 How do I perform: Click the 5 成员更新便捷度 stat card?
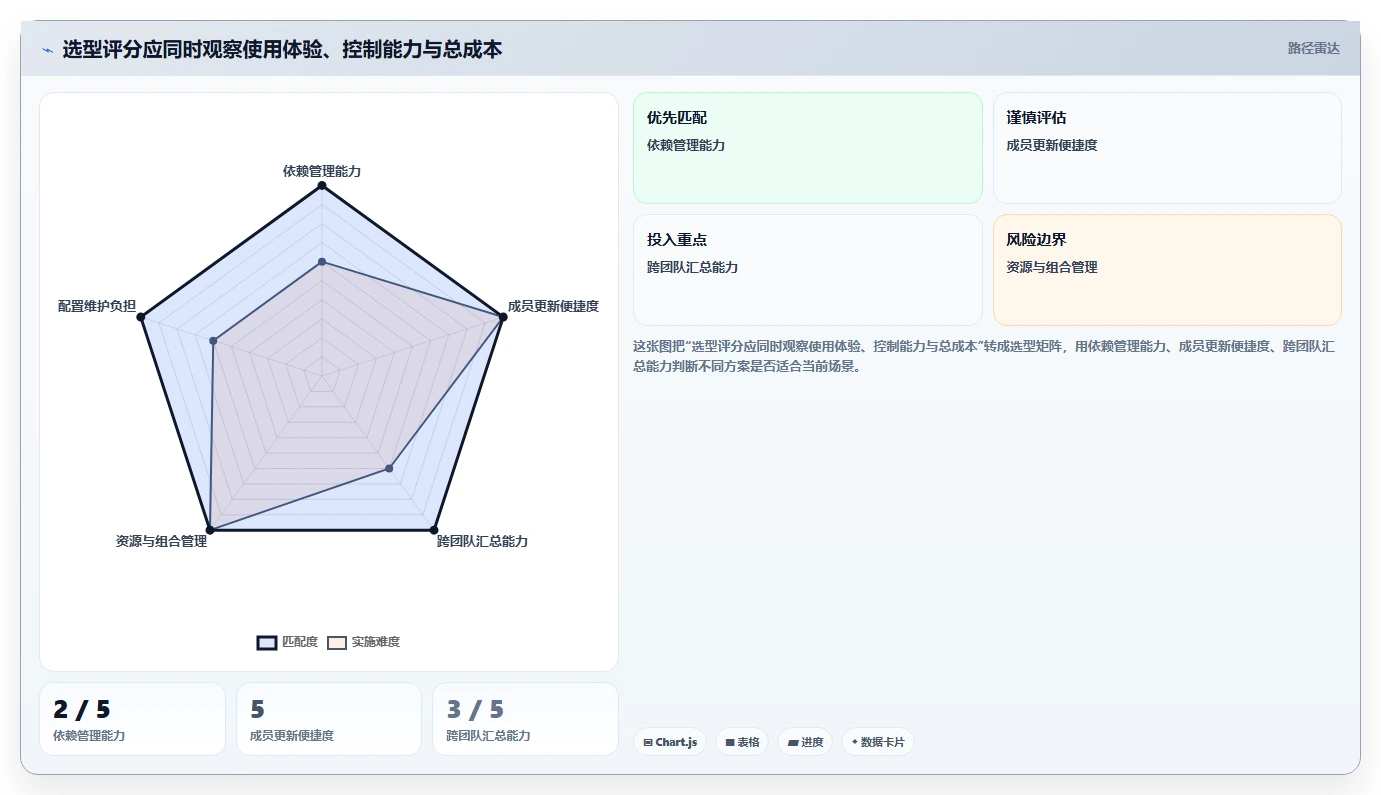coord(329,719)
